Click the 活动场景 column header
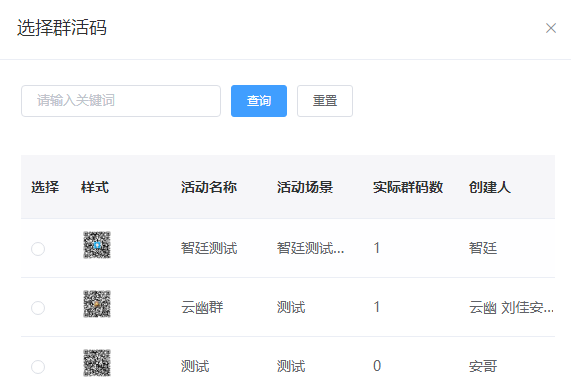 (305, 187)
